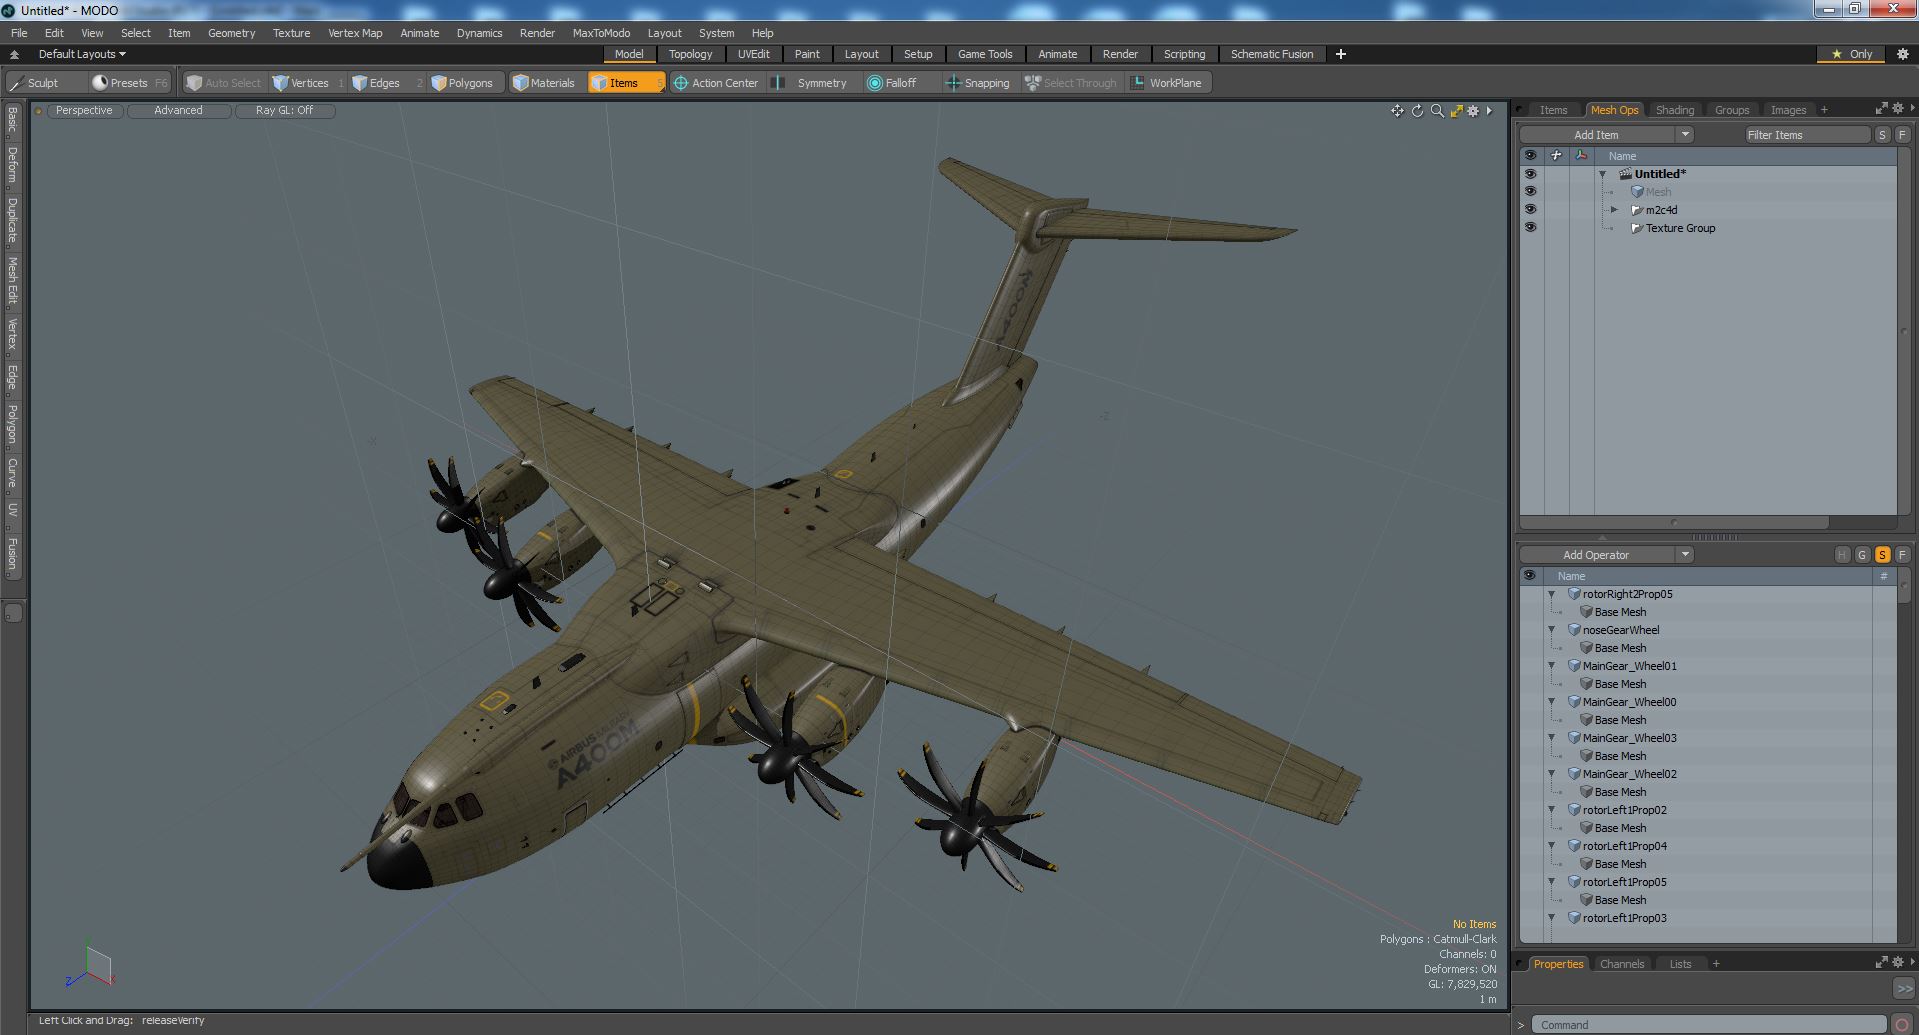
Task: Switch to Materials selection mode
Action: pyautogui.click(x=544, y=83)
